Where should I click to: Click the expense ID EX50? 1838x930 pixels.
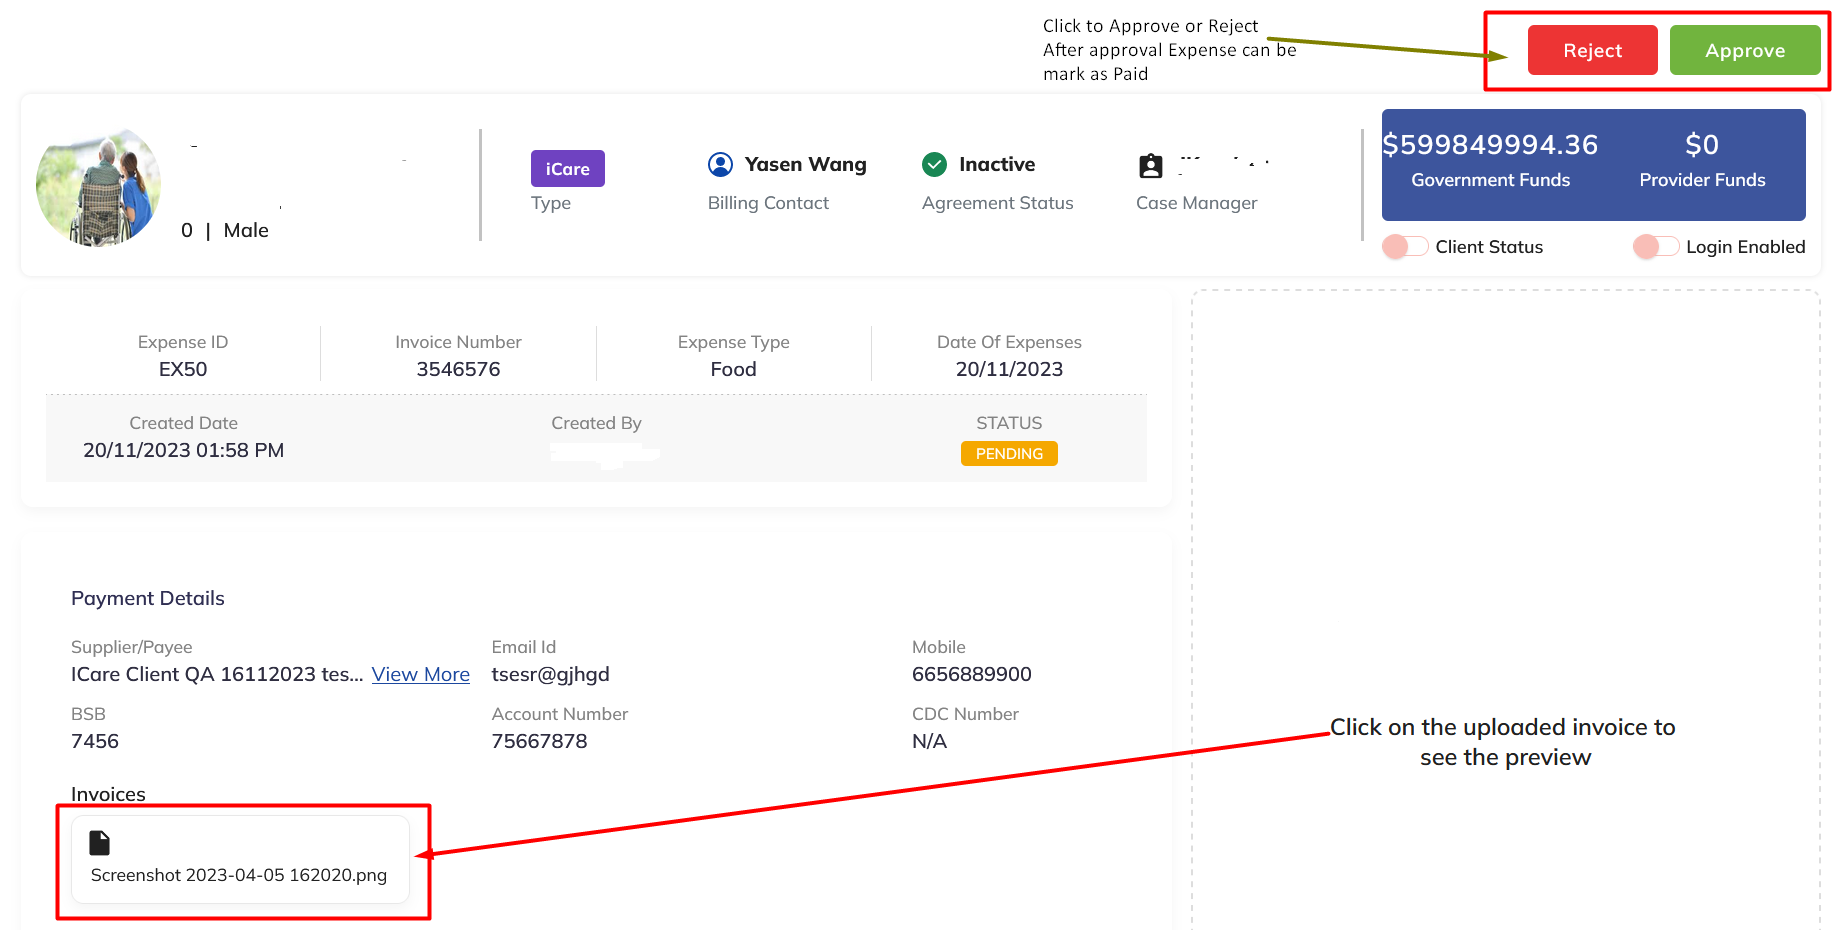click(183, 369)
